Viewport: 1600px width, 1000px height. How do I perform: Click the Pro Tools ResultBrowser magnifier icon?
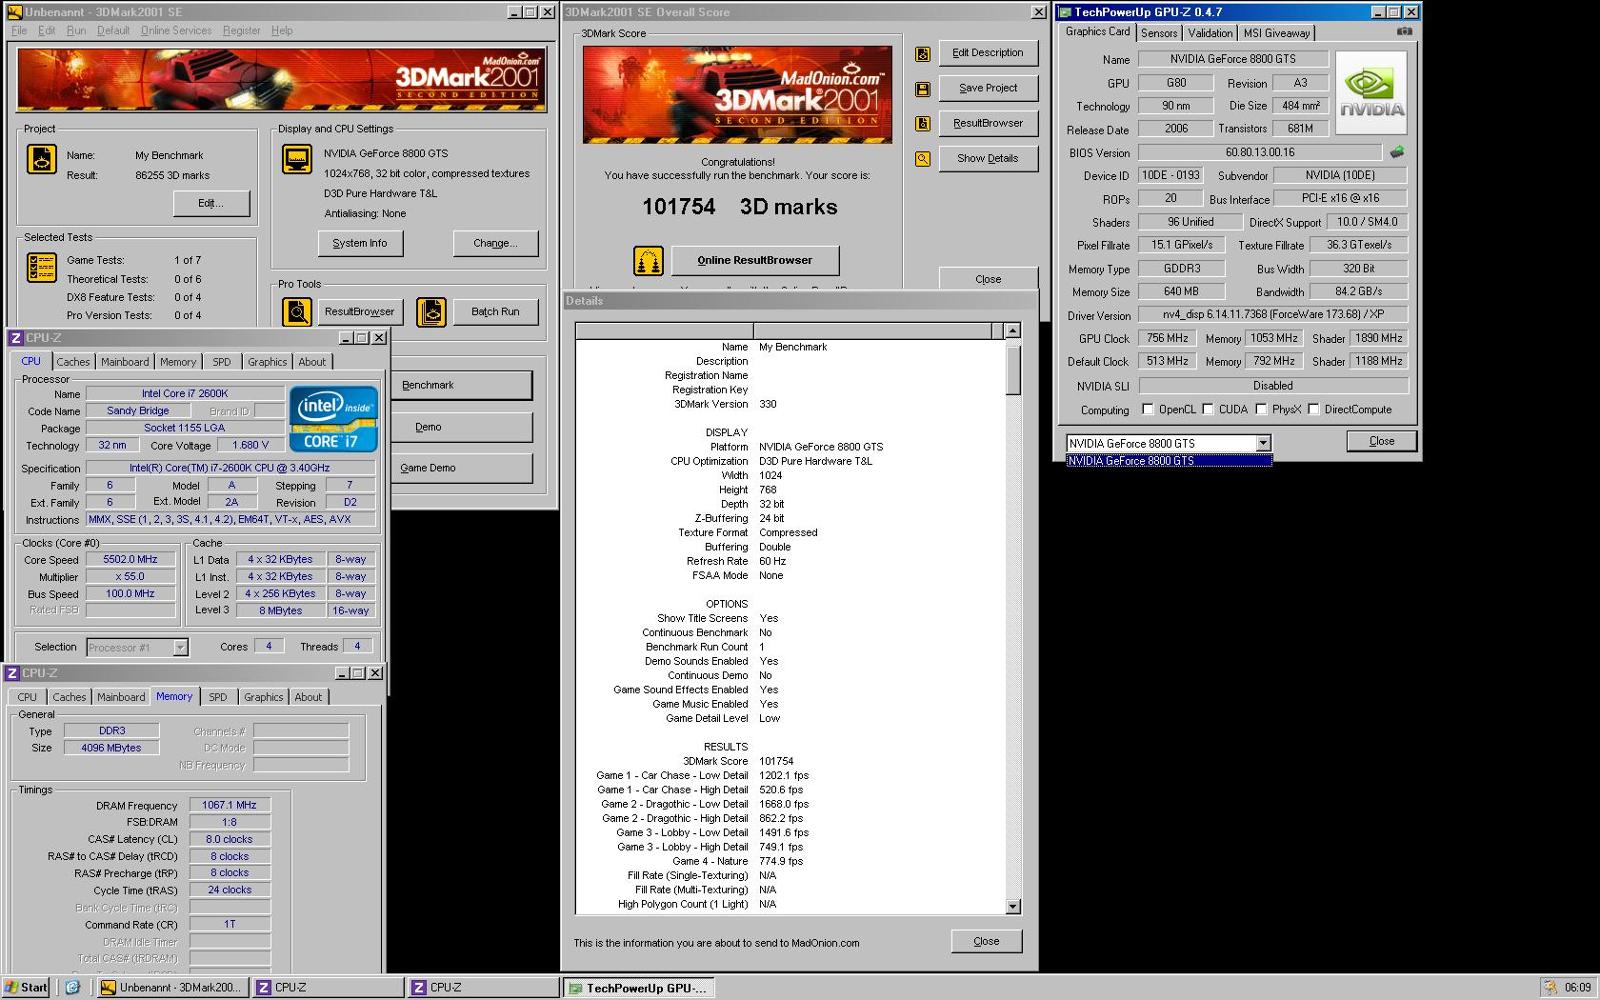pyautogui.click(x=297, y=312)
